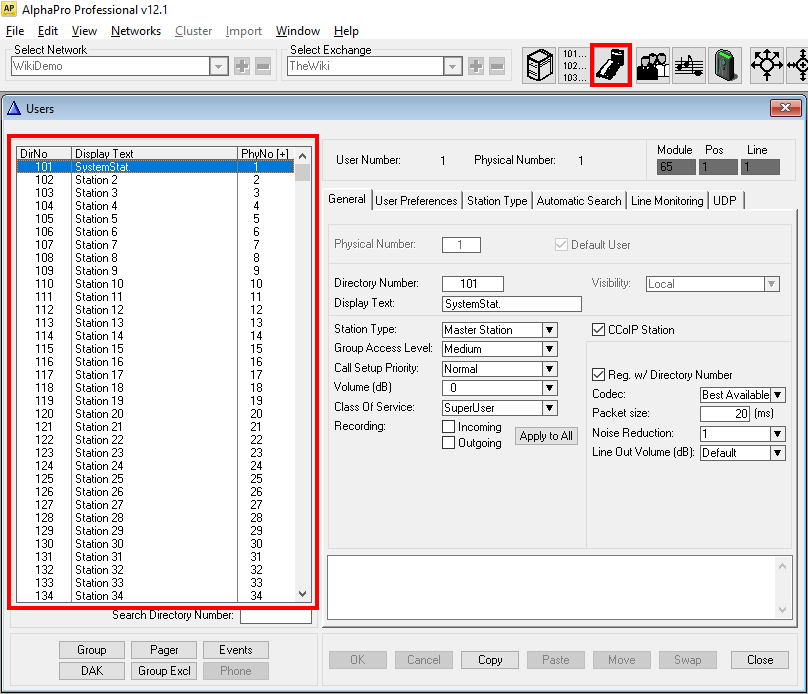Open the Class Of Service dropdown

click(x=549, y=408)
